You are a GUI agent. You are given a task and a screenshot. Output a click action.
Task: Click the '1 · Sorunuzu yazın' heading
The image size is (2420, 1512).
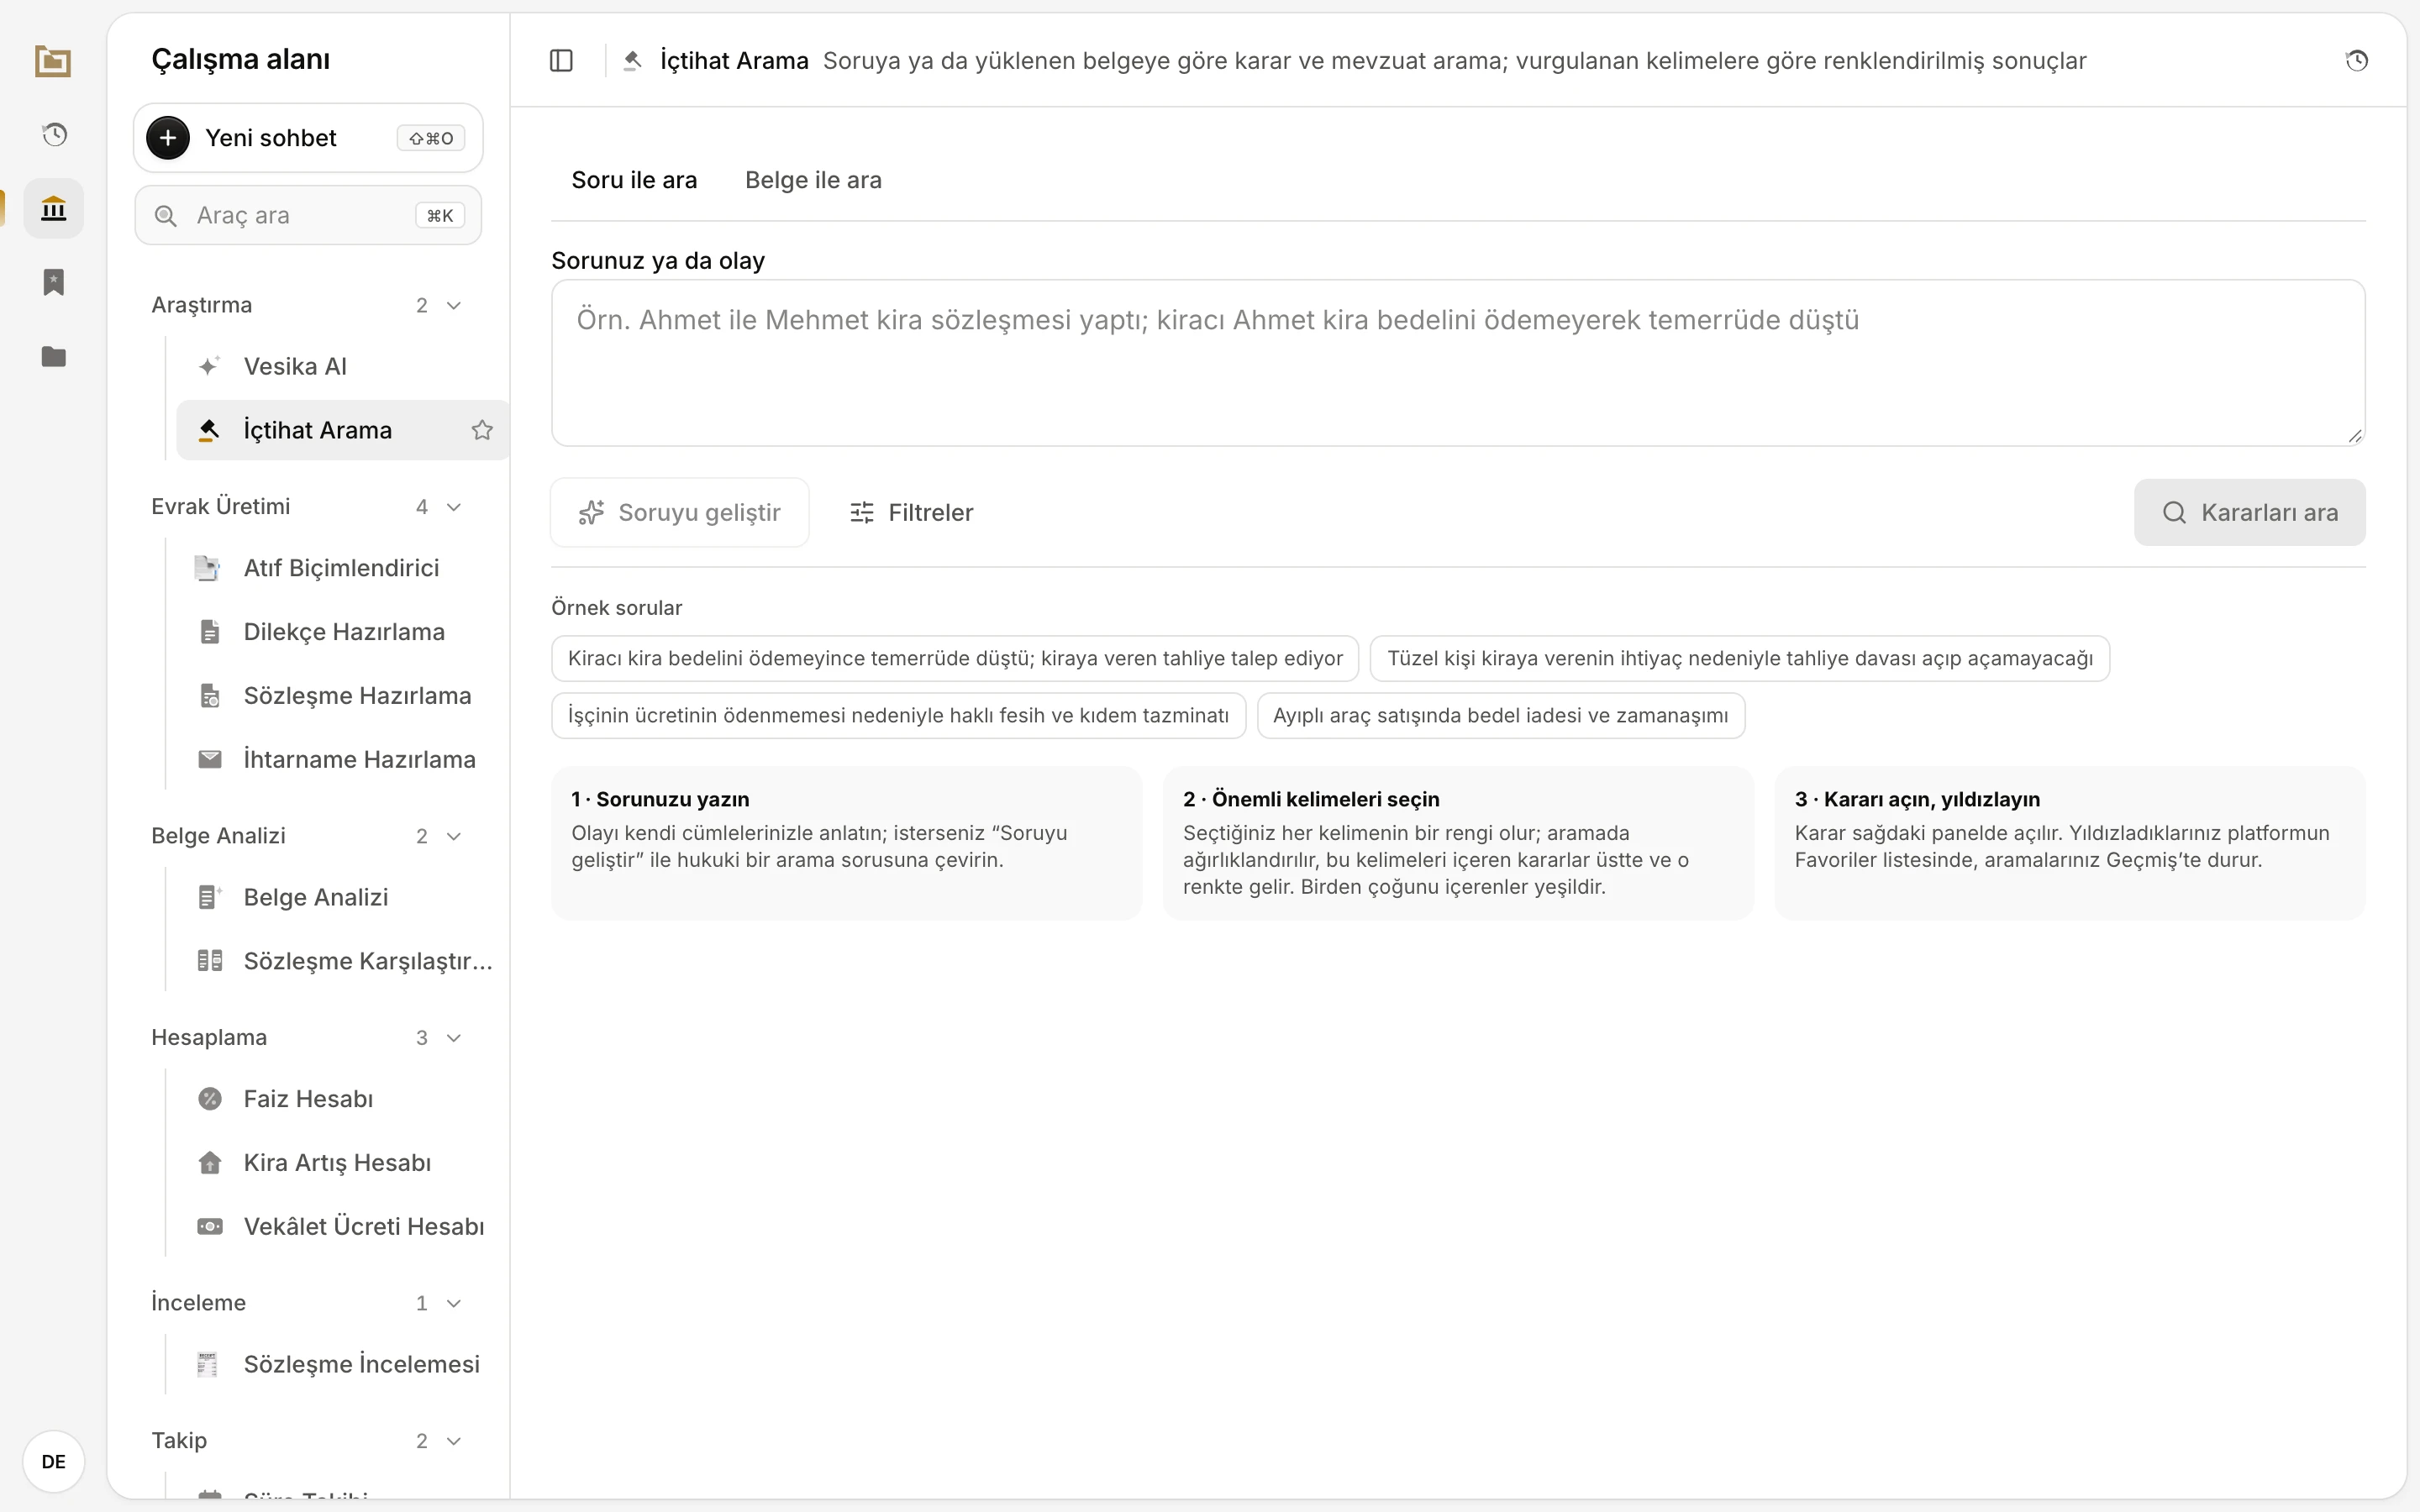pyautogui.click(x=660, y=799)
